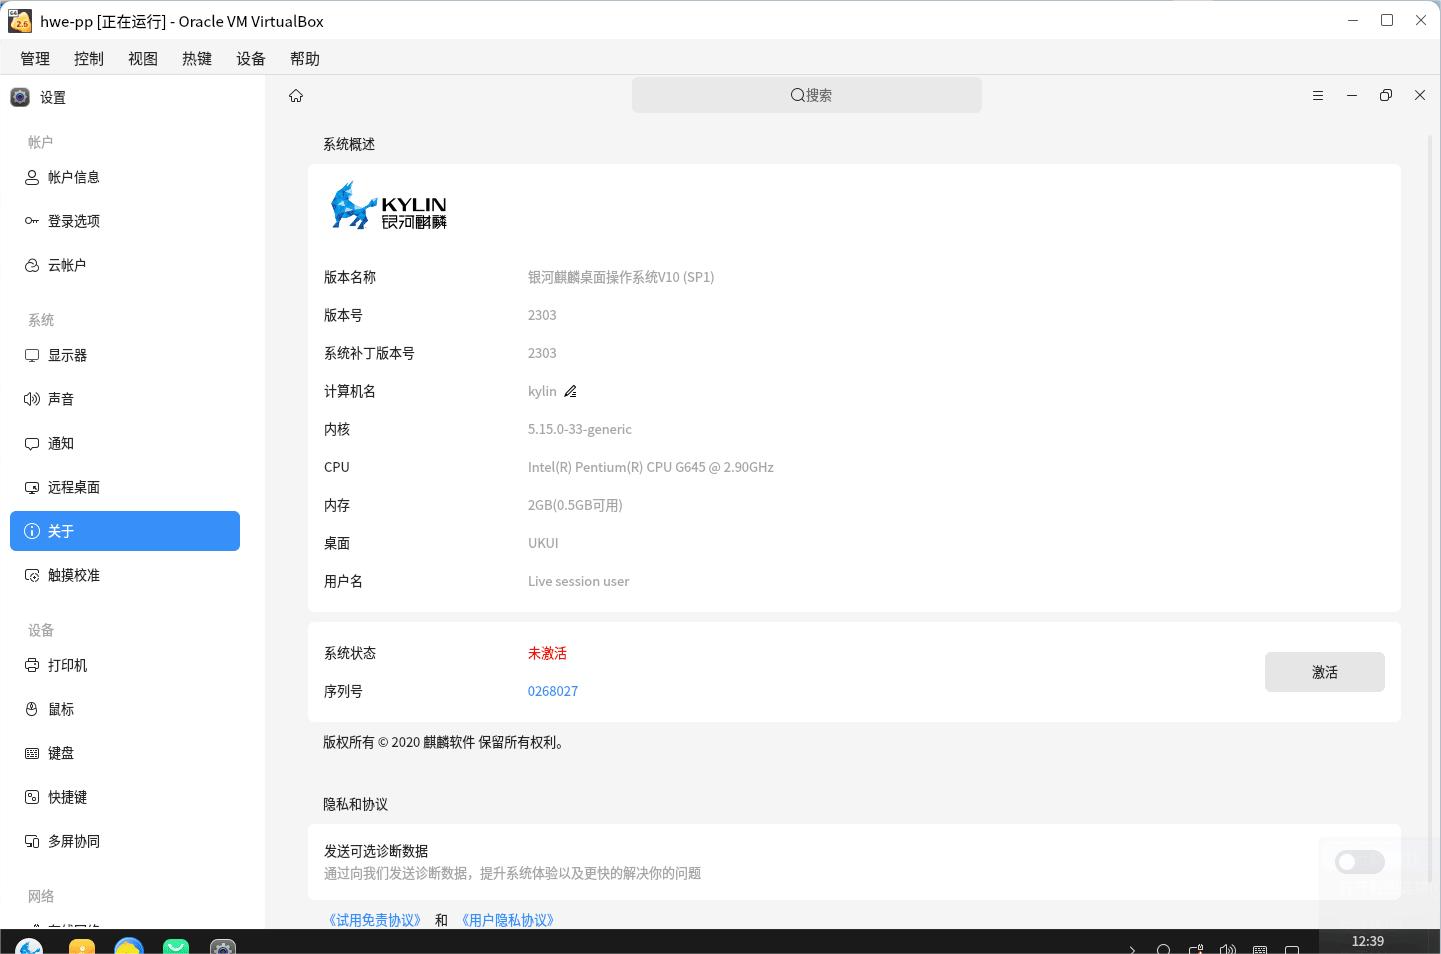Screen dimensions: 1441x954
Task: Open the 设备 menu in VirtualBox
Action: coord(251,59)
